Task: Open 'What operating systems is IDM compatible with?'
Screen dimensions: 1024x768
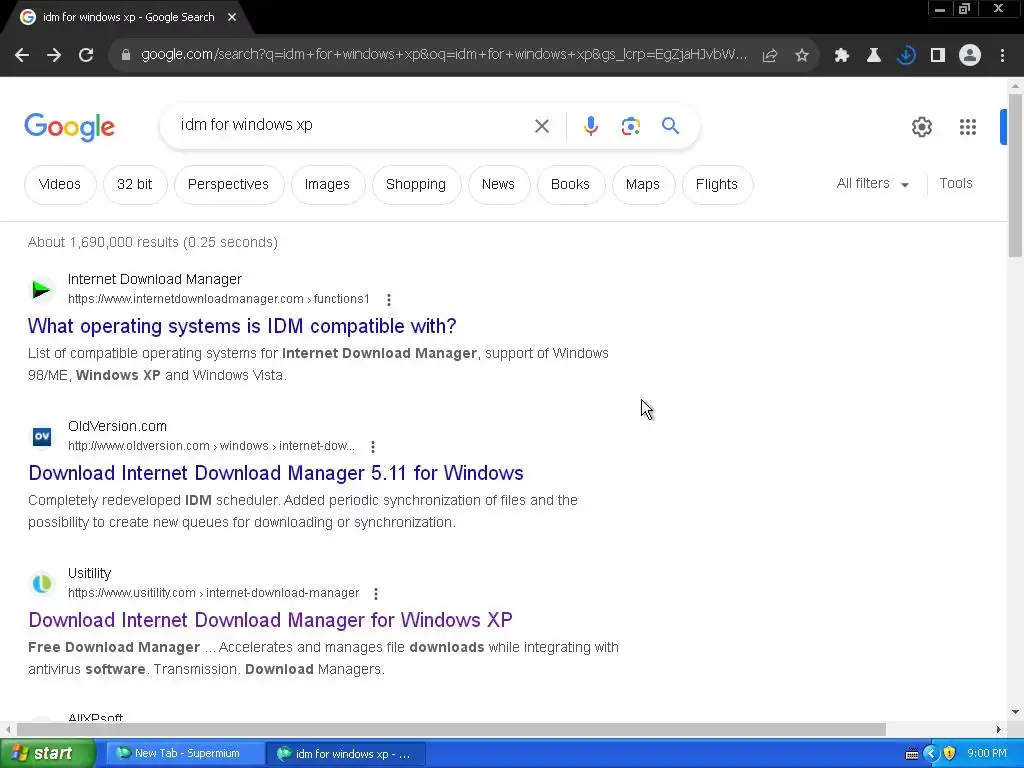Action: (x=242, y=326)
